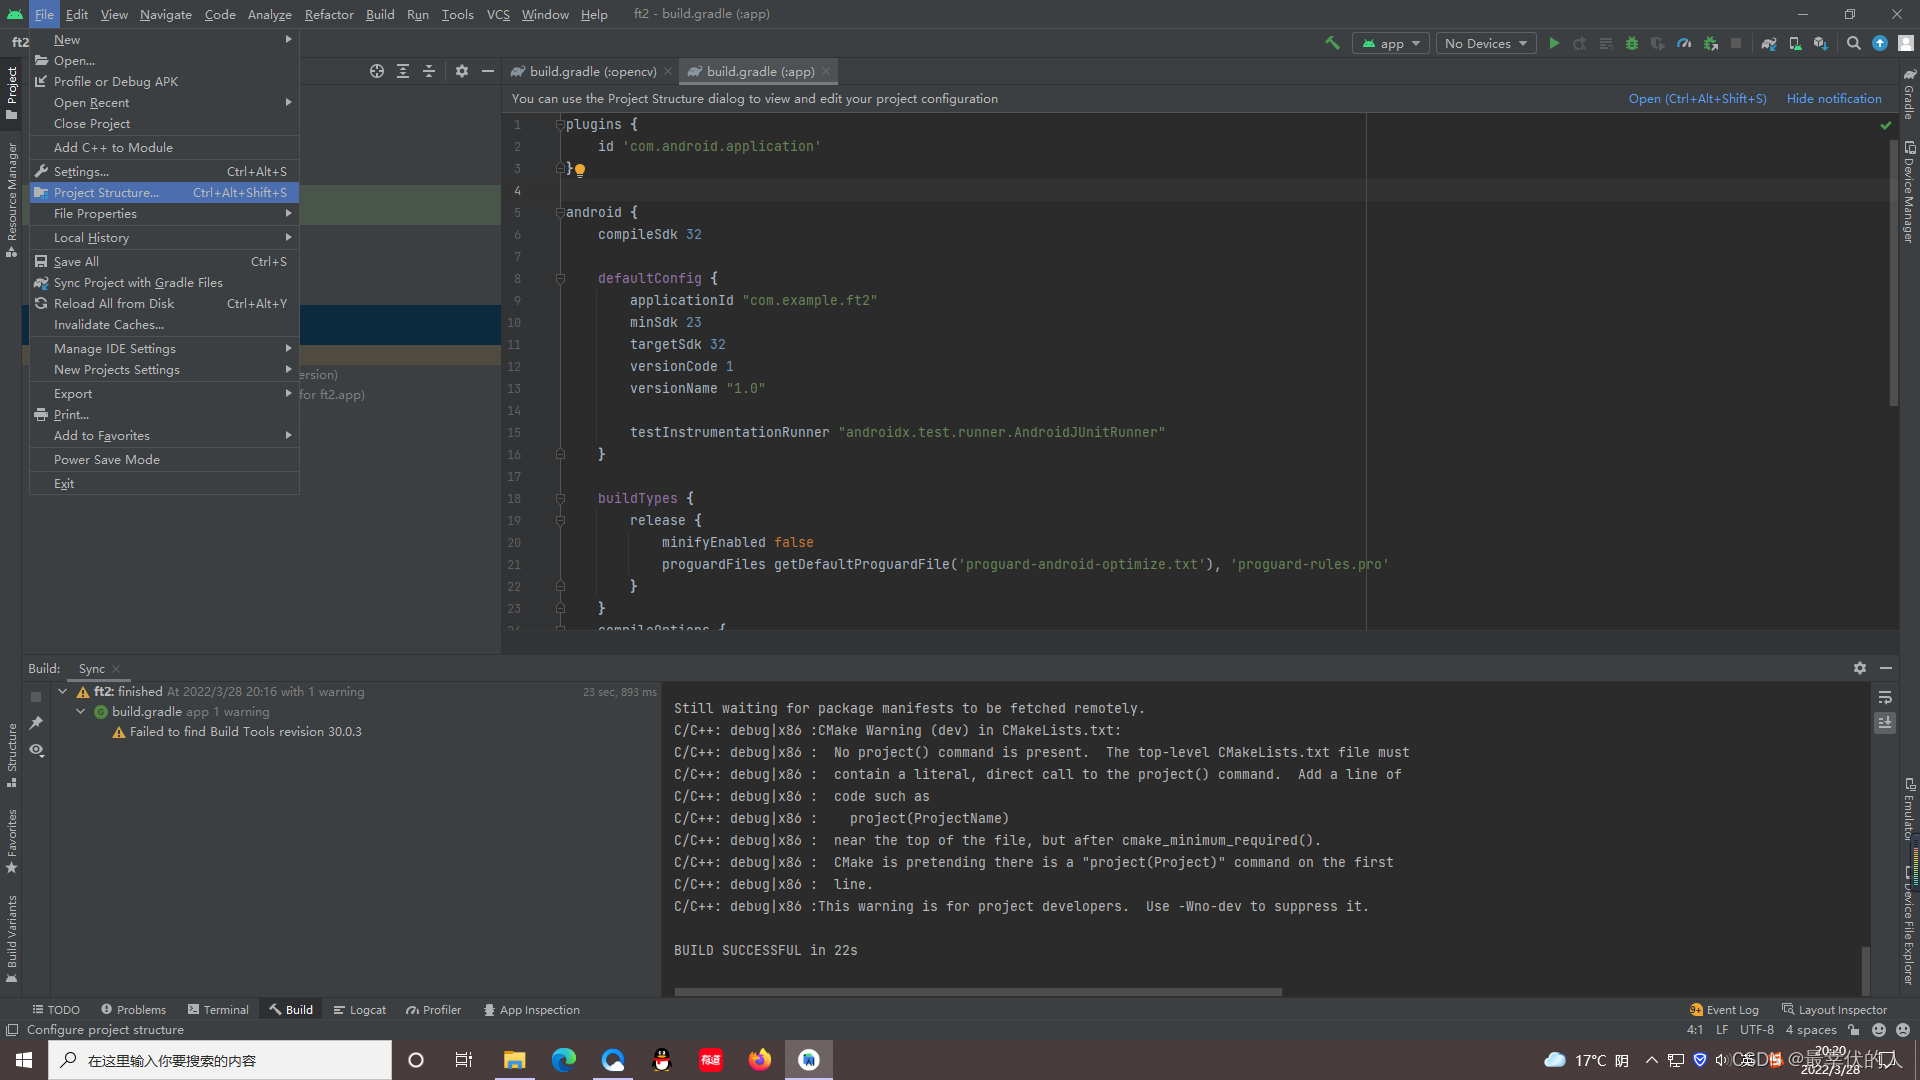The height and width of the screenshot is (1080, 1920).
Task: Open Build panel settings gear icon
Action: click(1859, 668)
